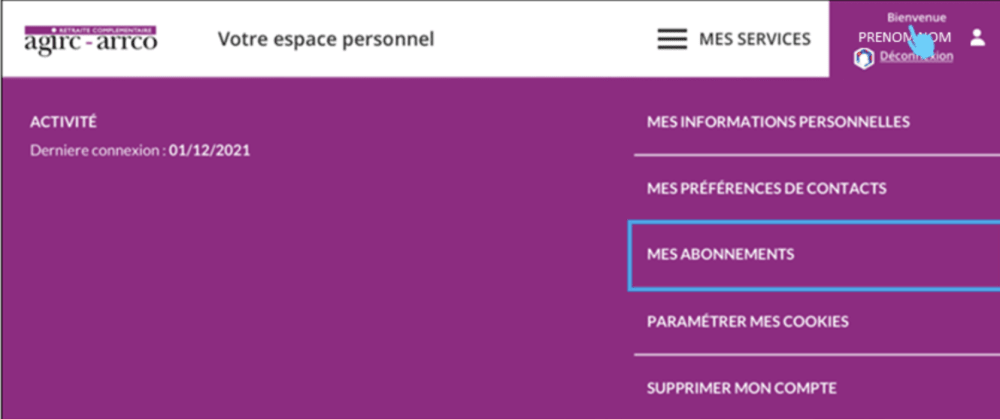Select MES INFORMATIONS PERSONNELLES
This screenshot has width=1000, height=419.
point(778,122)
